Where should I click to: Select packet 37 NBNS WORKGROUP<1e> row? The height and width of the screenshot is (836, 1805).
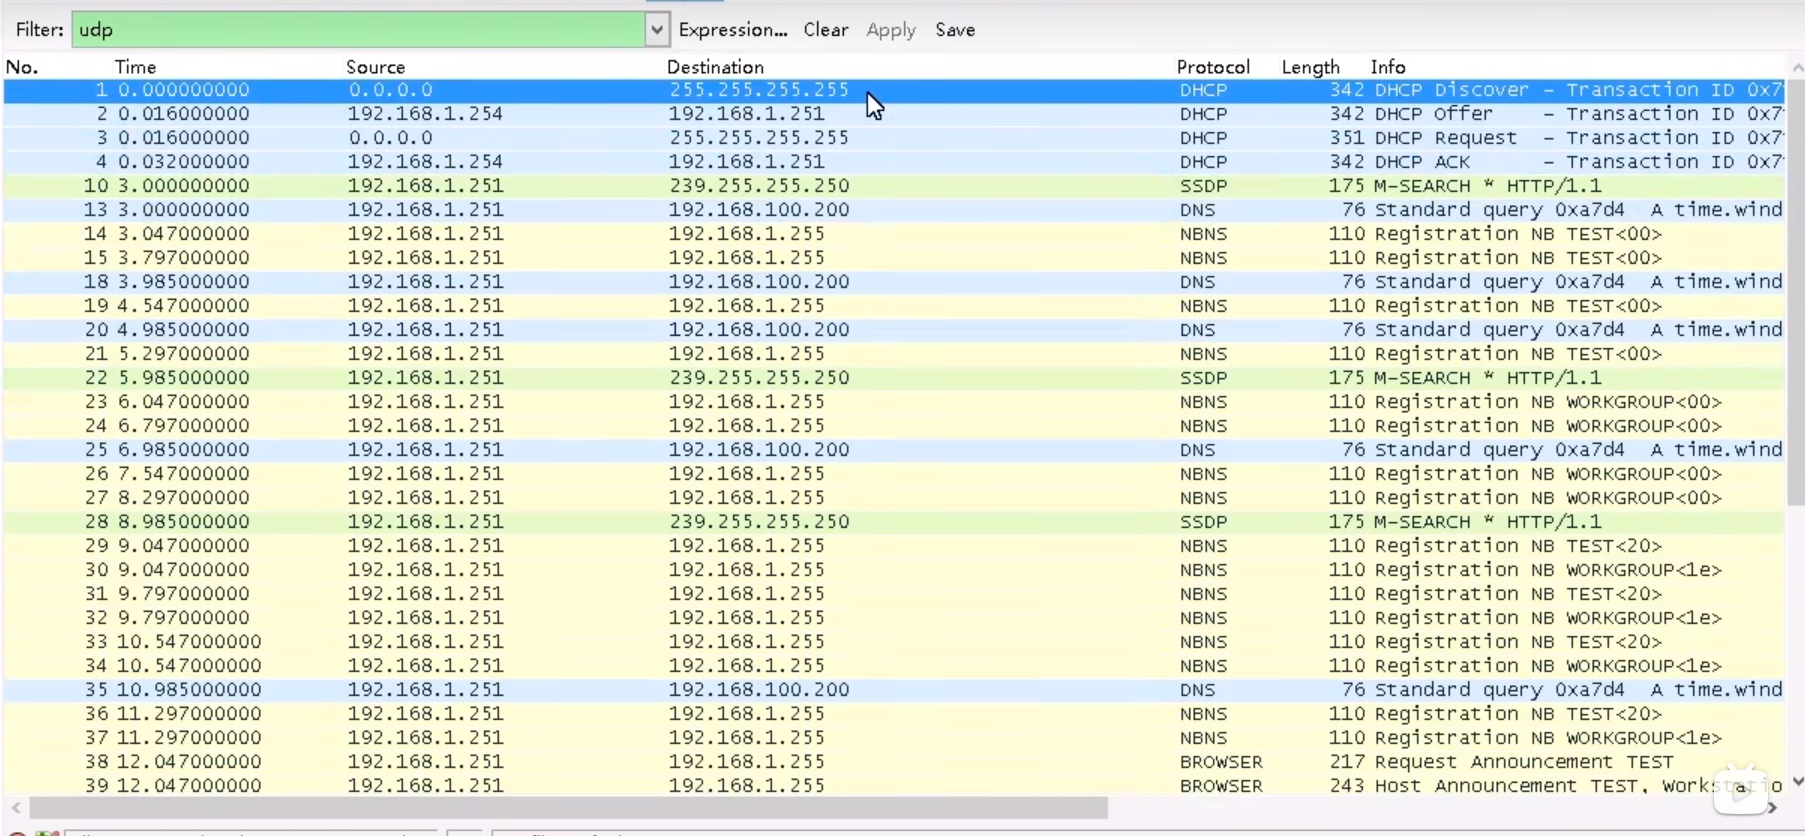tap(894, 738)
